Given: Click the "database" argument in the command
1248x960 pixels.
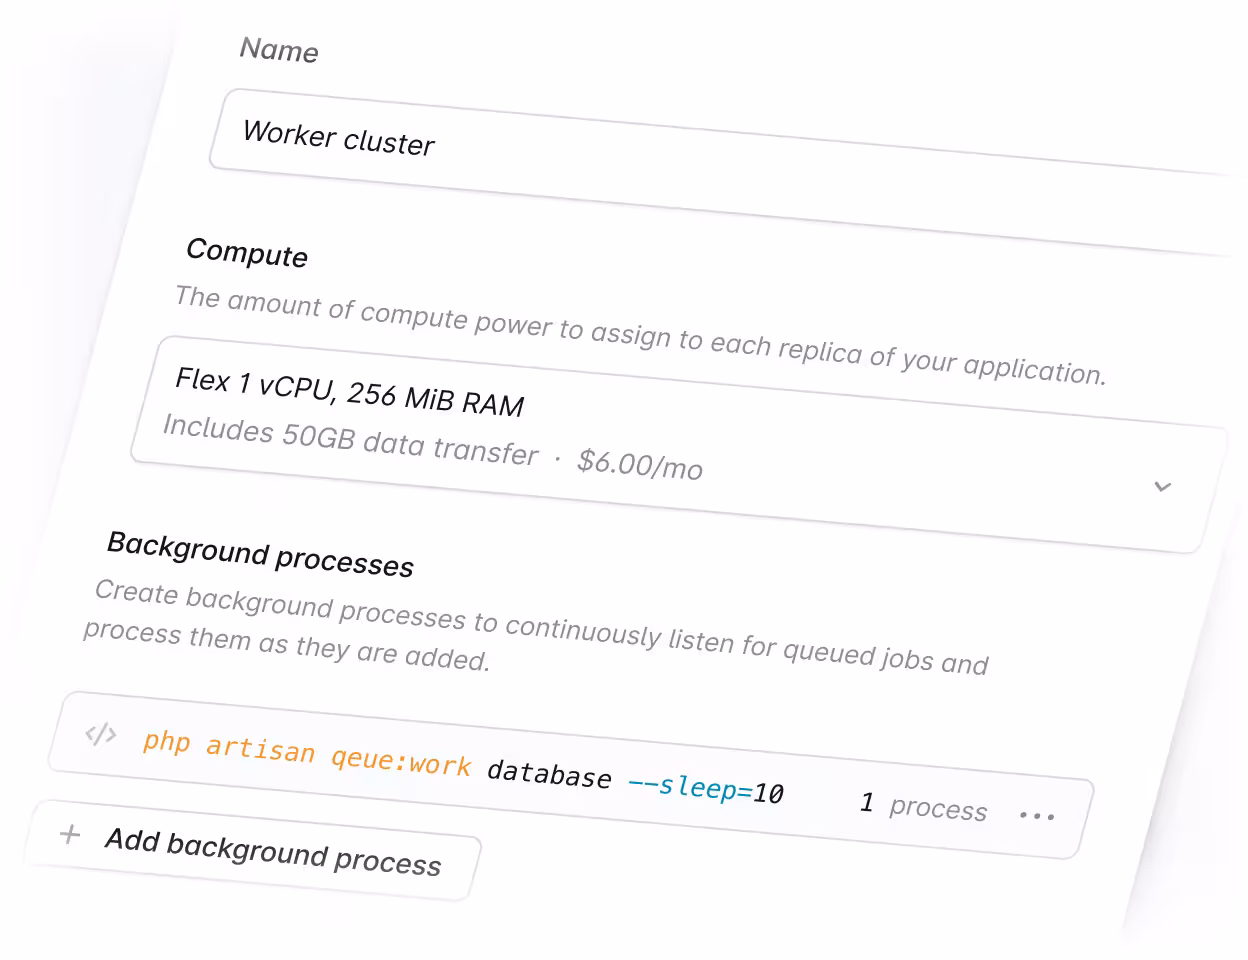Looking at the screenshot, I should [x=549, y=774].
